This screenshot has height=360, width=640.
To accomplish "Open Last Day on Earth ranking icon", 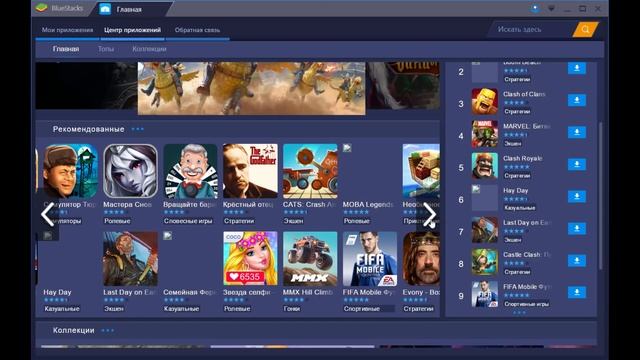I will point(485,230).
